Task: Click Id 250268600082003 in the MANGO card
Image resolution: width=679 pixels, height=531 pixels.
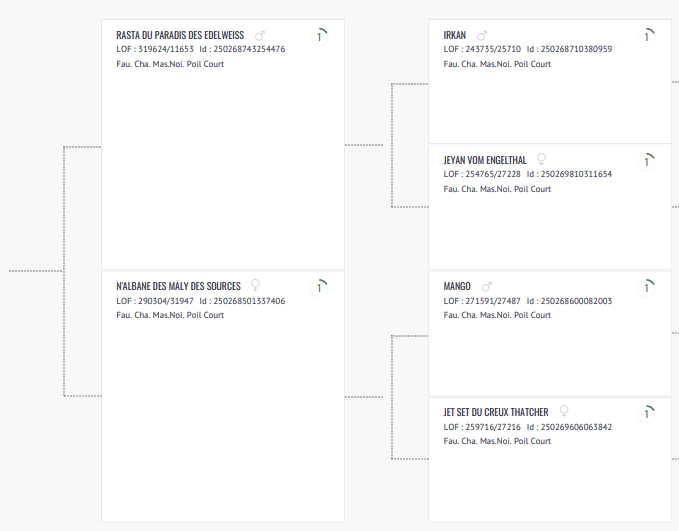Action: click(x=569, y=300)
